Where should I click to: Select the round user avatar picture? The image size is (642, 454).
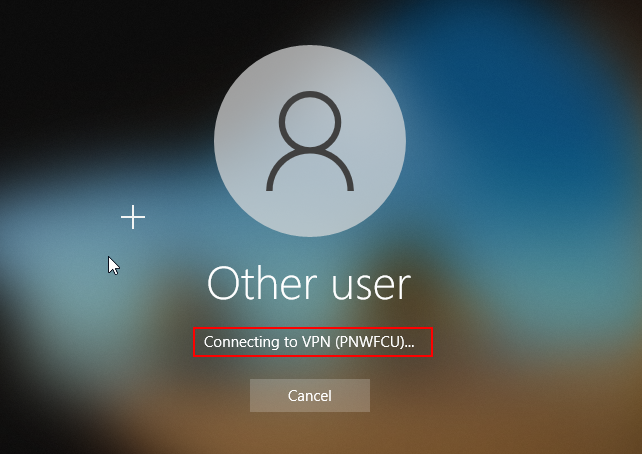(310, 140)
